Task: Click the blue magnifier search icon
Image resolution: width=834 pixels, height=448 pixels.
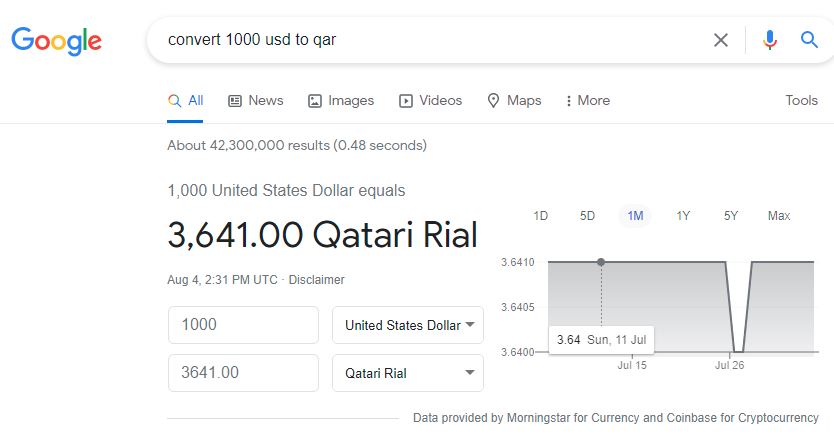Action: click(809, 39)
